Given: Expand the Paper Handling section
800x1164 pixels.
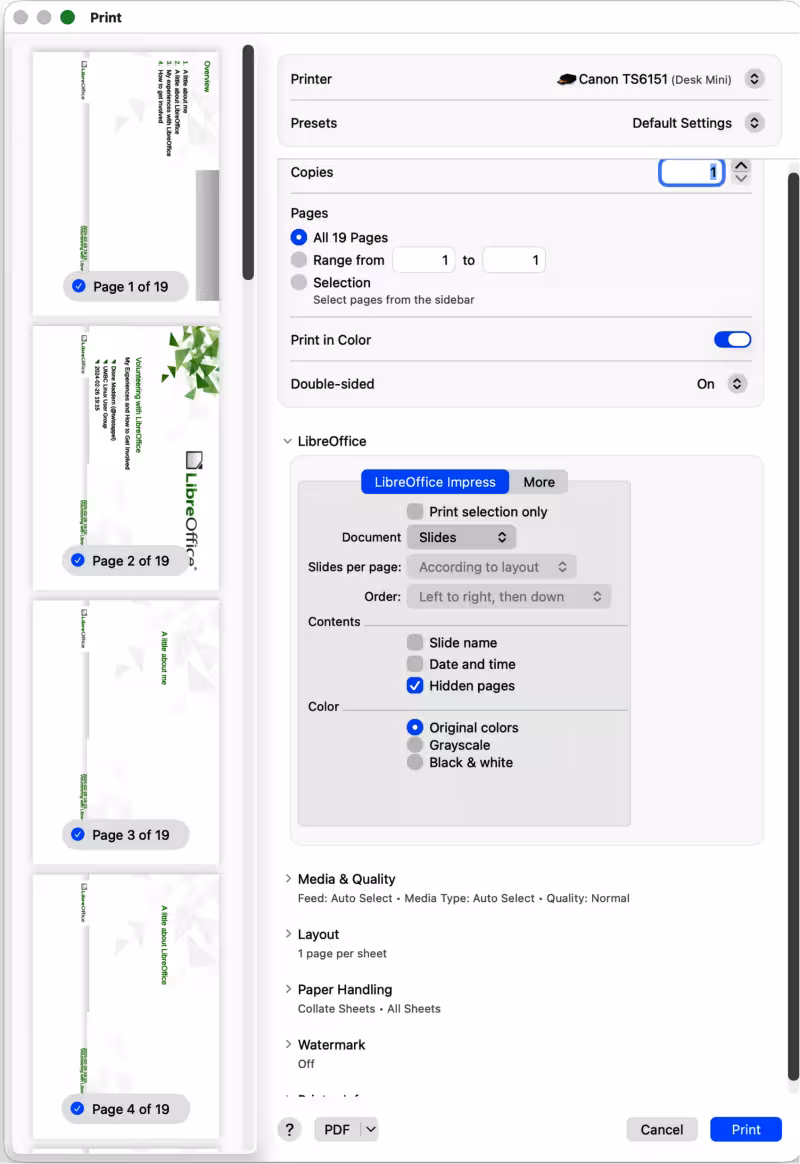Looking at the screenshot, I should pos(288,989).
